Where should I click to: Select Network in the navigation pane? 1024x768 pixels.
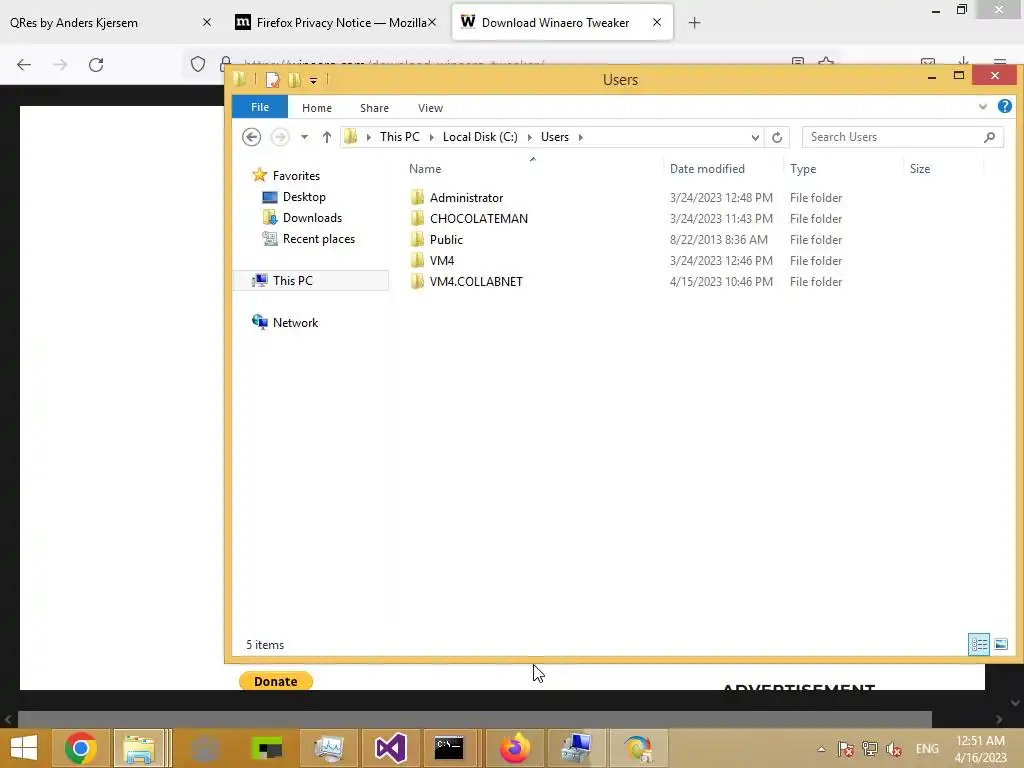(295, 322)
